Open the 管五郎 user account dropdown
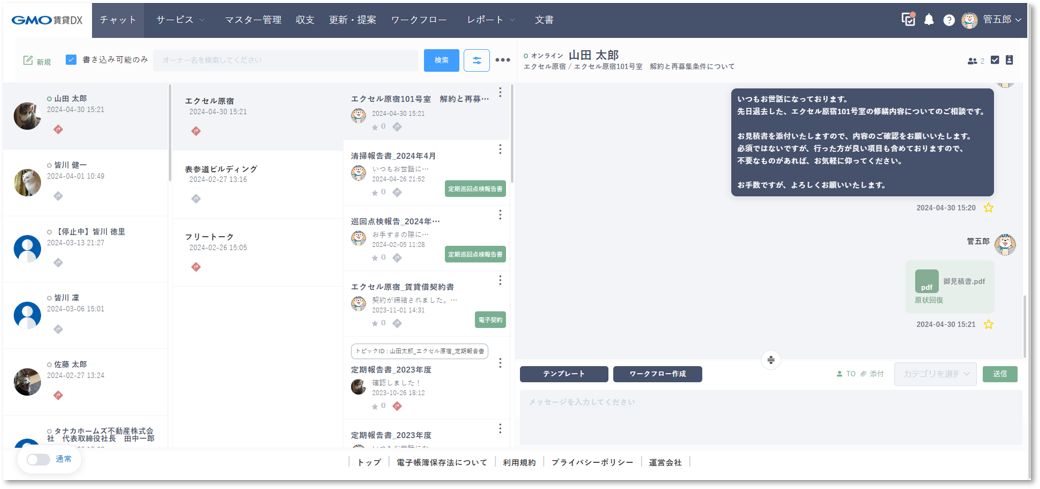 coord(1002,20)
